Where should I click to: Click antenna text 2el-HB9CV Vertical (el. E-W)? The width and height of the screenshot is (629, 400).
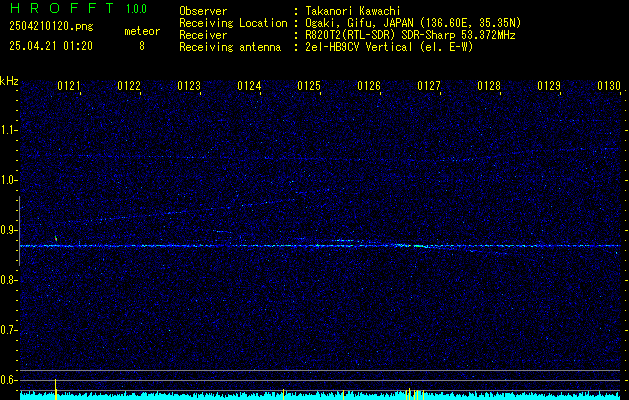click(x=389, y=47)
